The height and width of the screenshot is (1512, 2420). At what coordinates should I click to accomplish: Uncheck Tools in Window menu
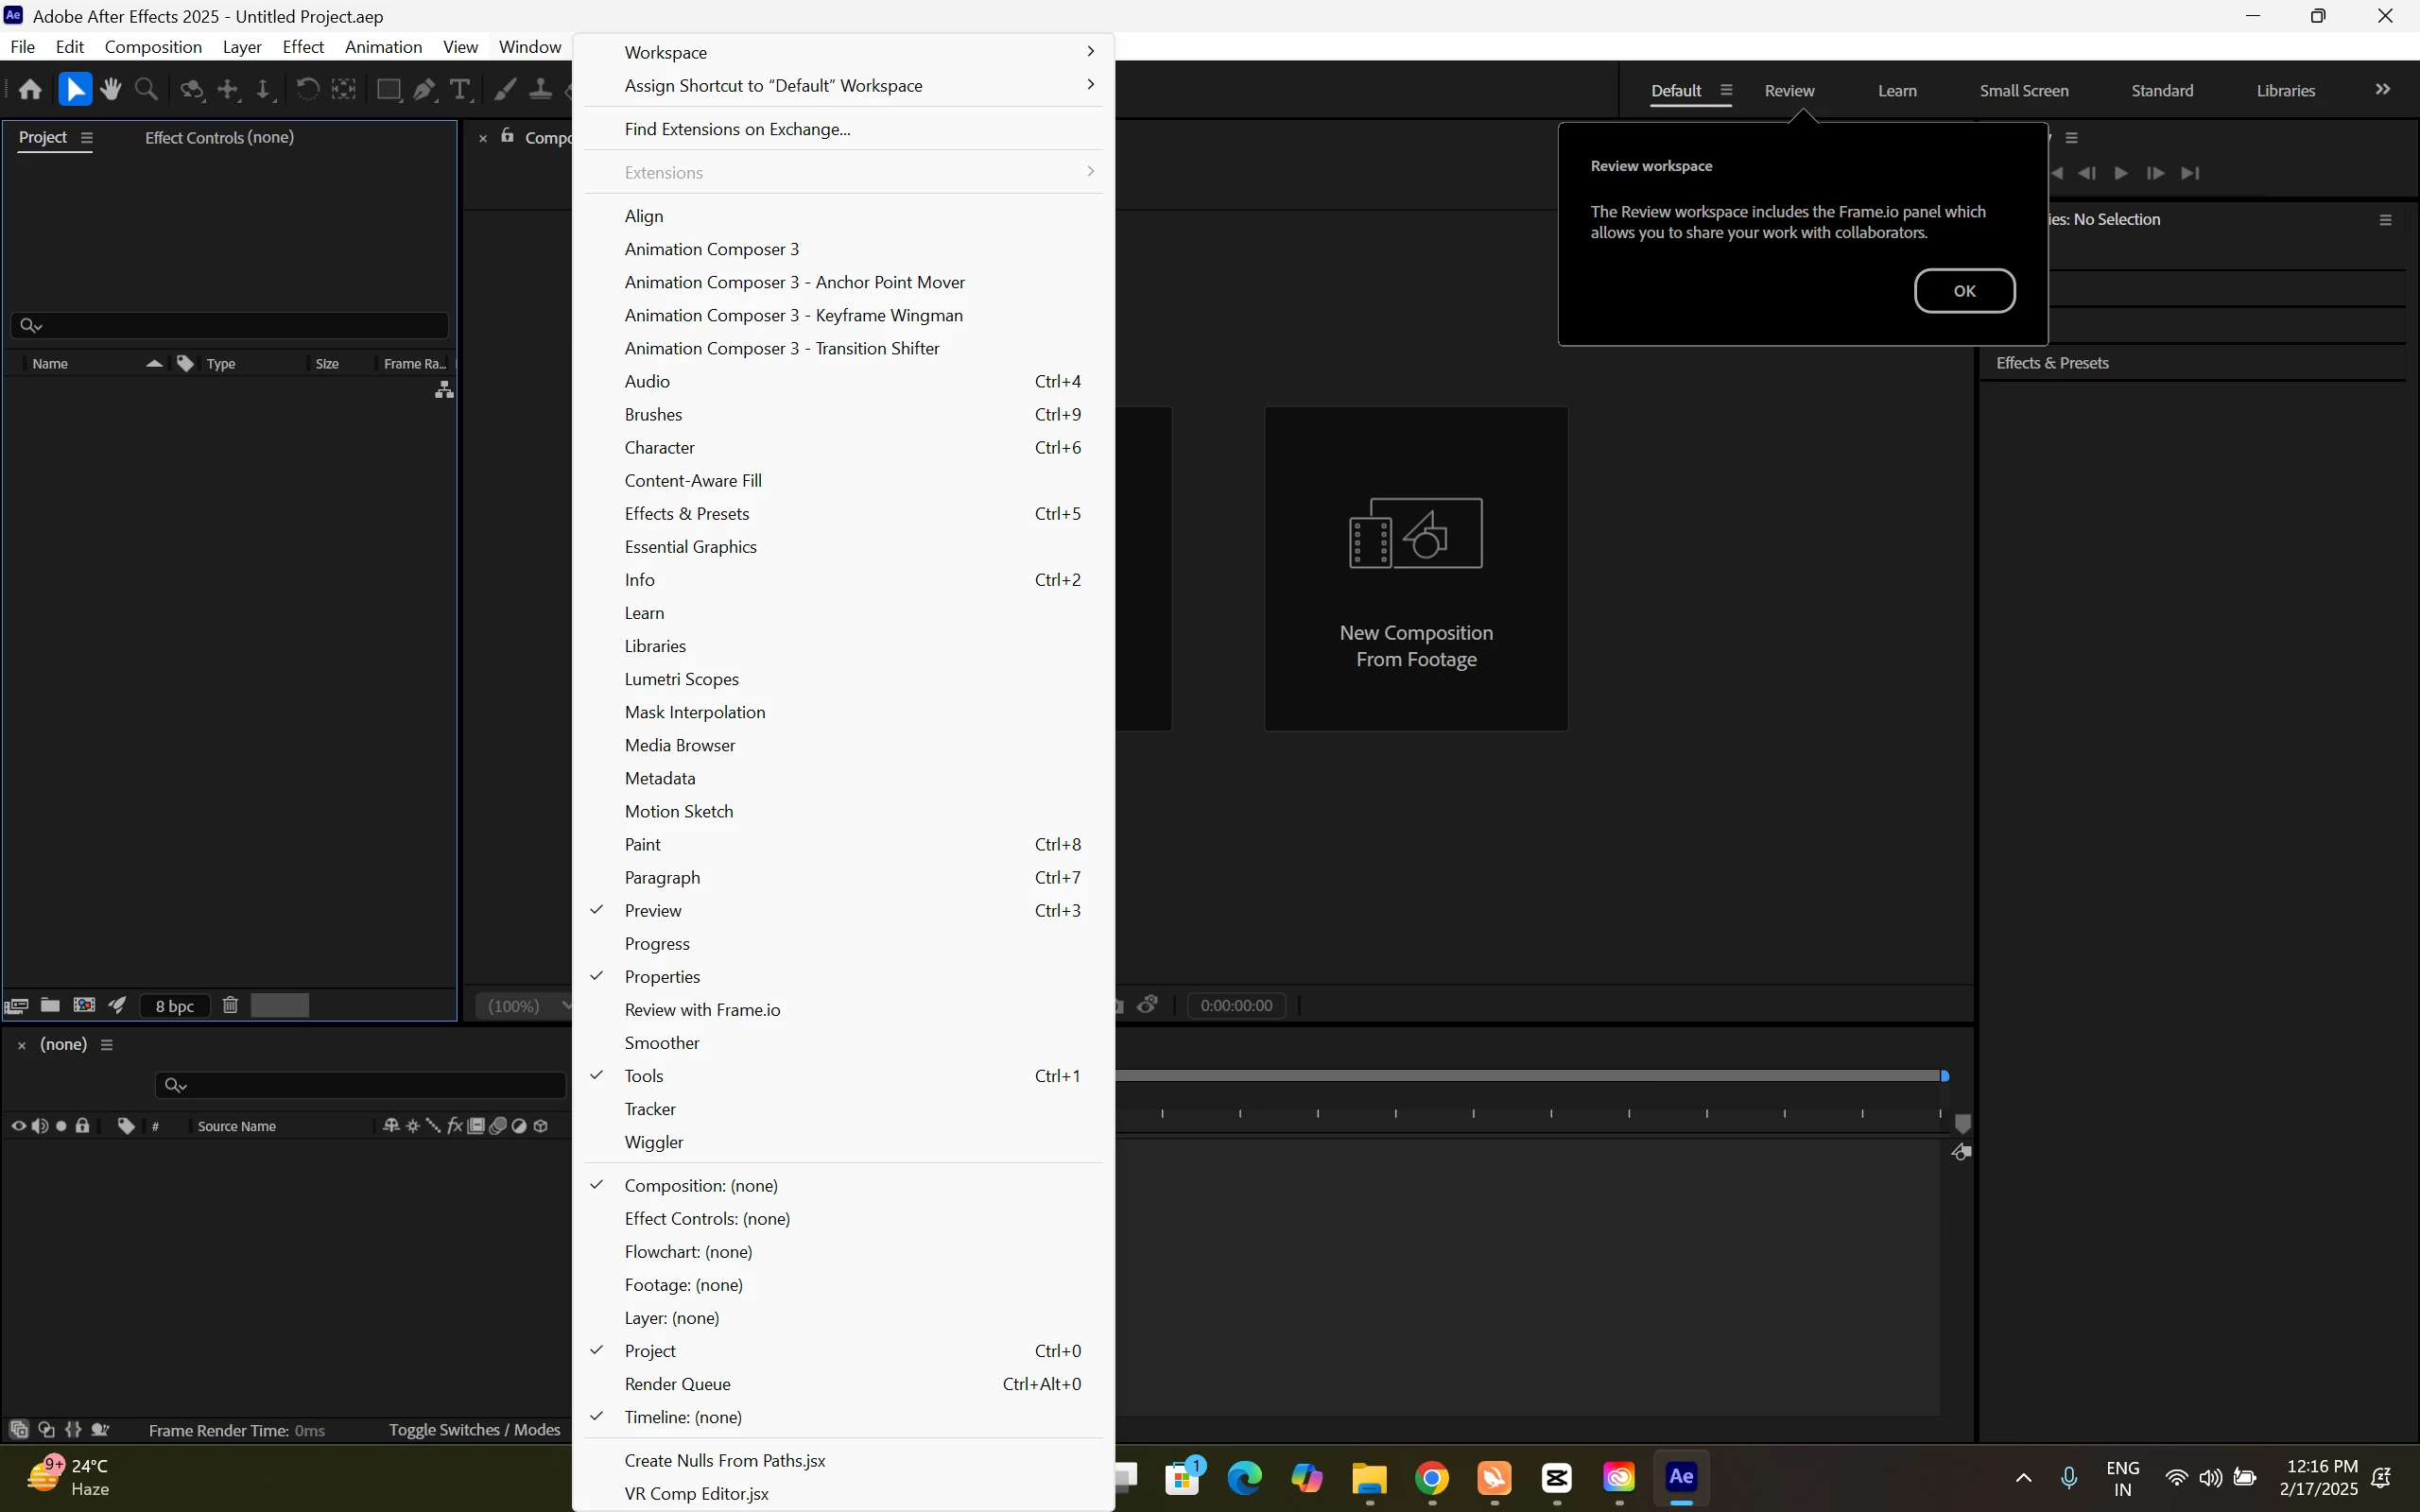tap(644, 1076)
